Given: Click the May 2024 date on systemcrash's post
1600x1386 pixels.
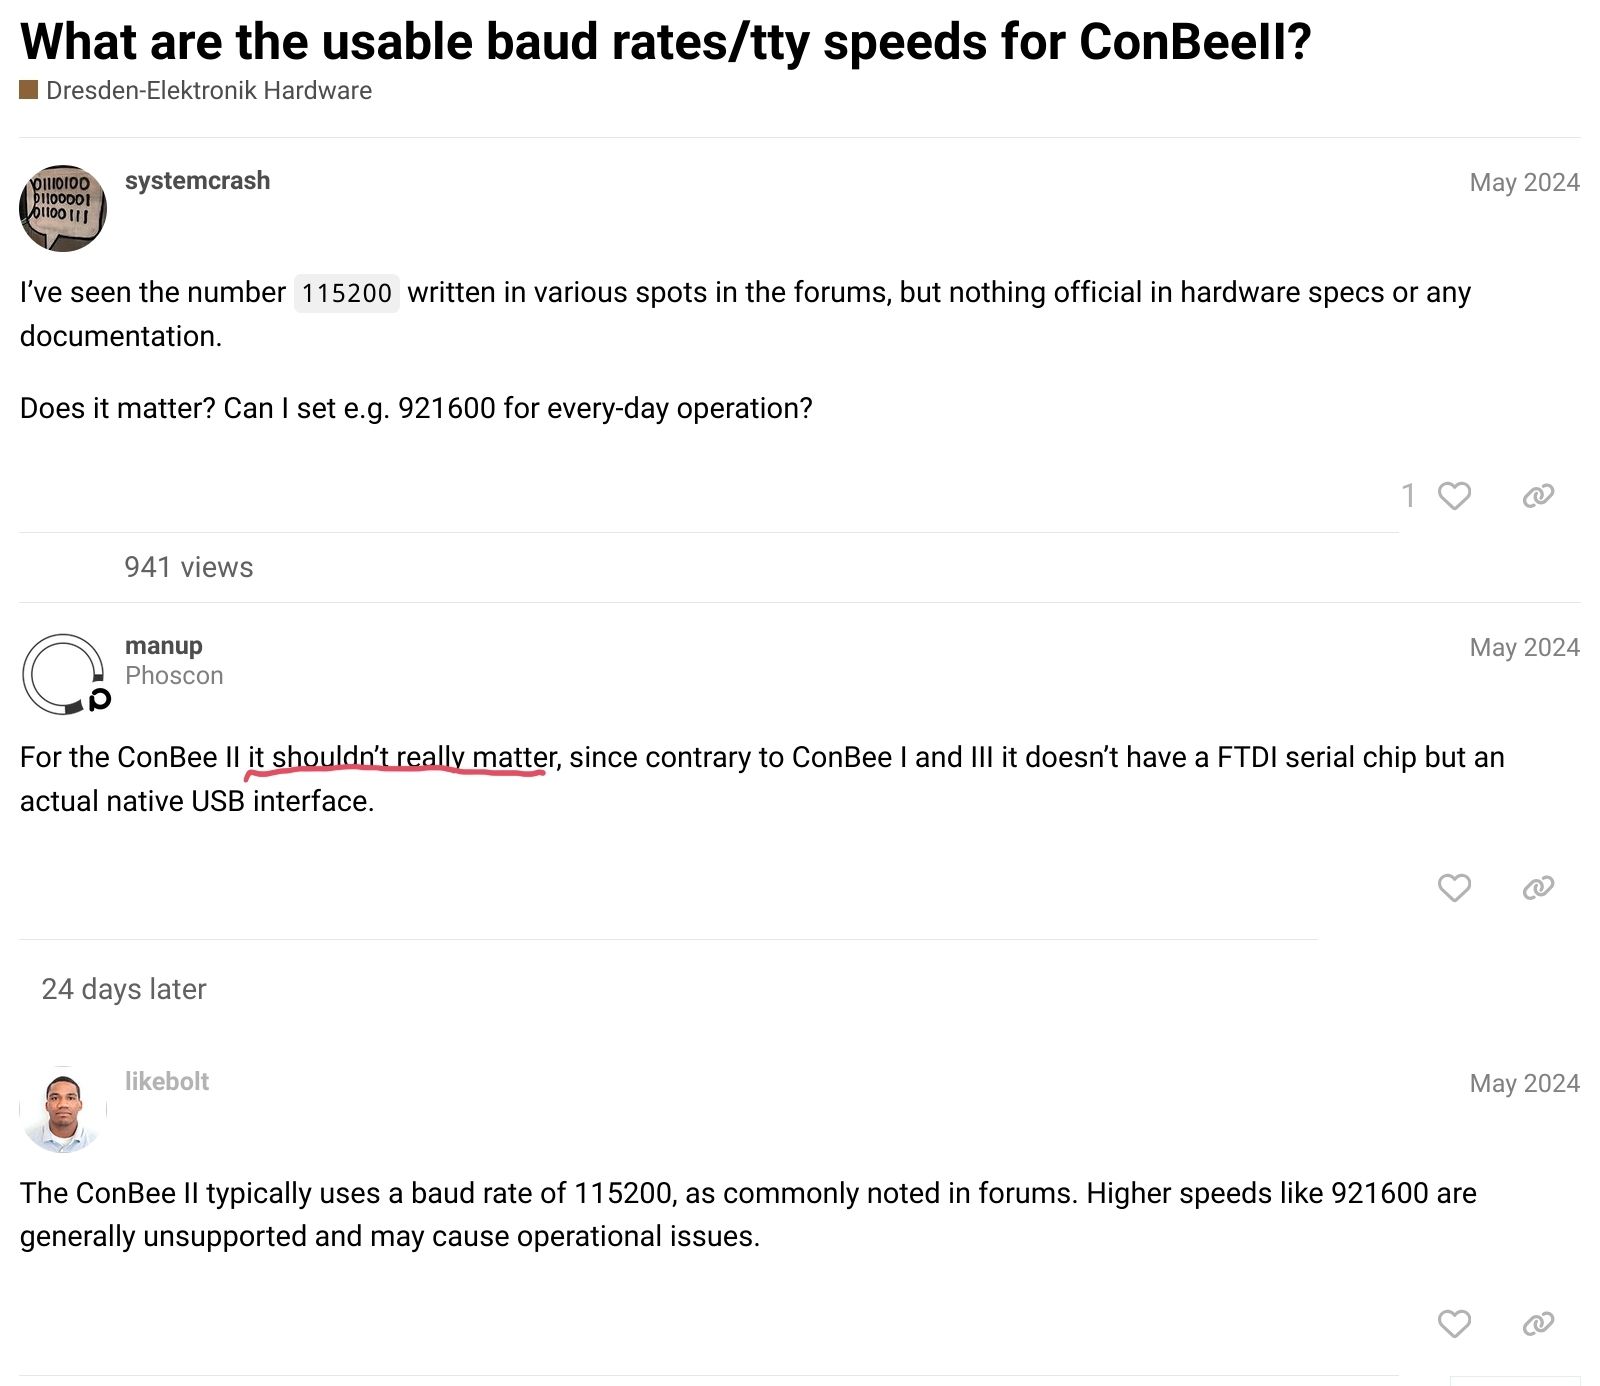Looking at the screenshot, I should tap(1524, 183).
